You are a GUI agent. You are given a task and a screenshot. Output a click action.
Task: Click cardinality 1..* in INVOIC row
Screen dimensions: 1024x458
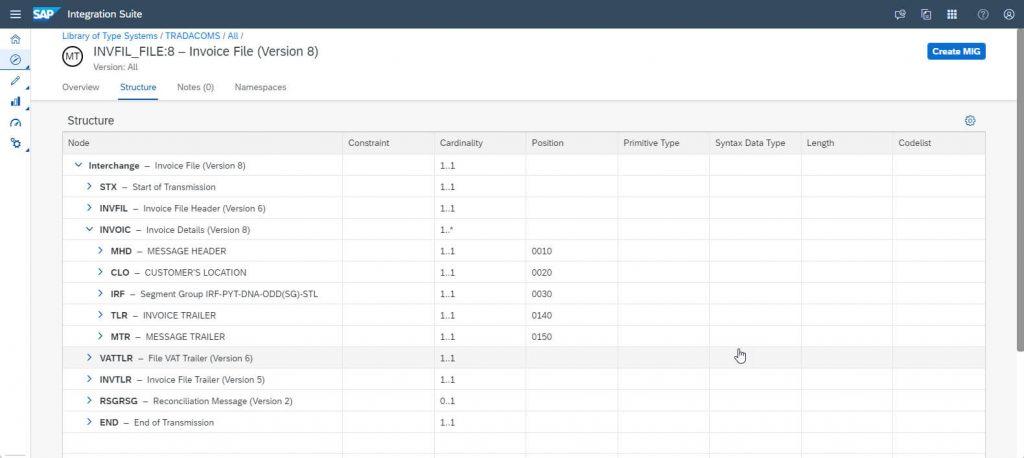coord(447,230)
